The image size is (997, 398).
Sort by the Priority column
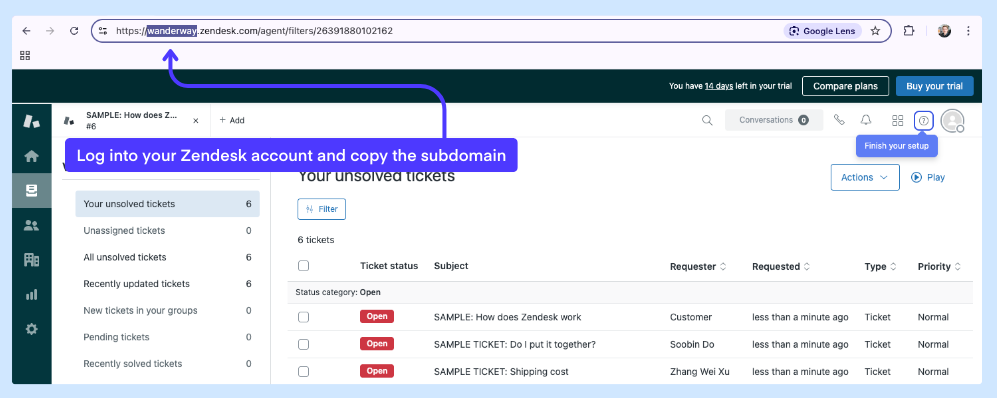(939, 266)
